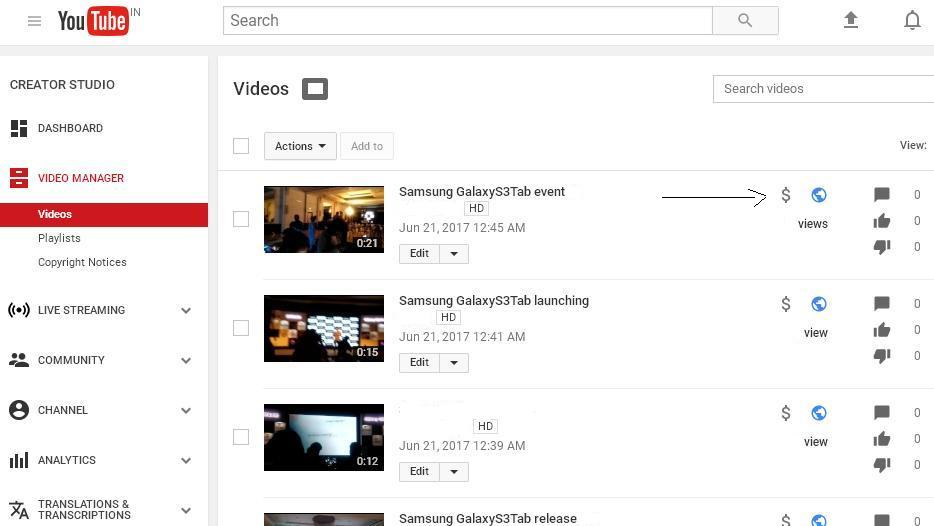Image resolution: width=934 pixels, height=526 pixels.
Task: Check the Samsung GalaxyS3Tab event video
Action: pyautogui.click(x=241, y=219)
